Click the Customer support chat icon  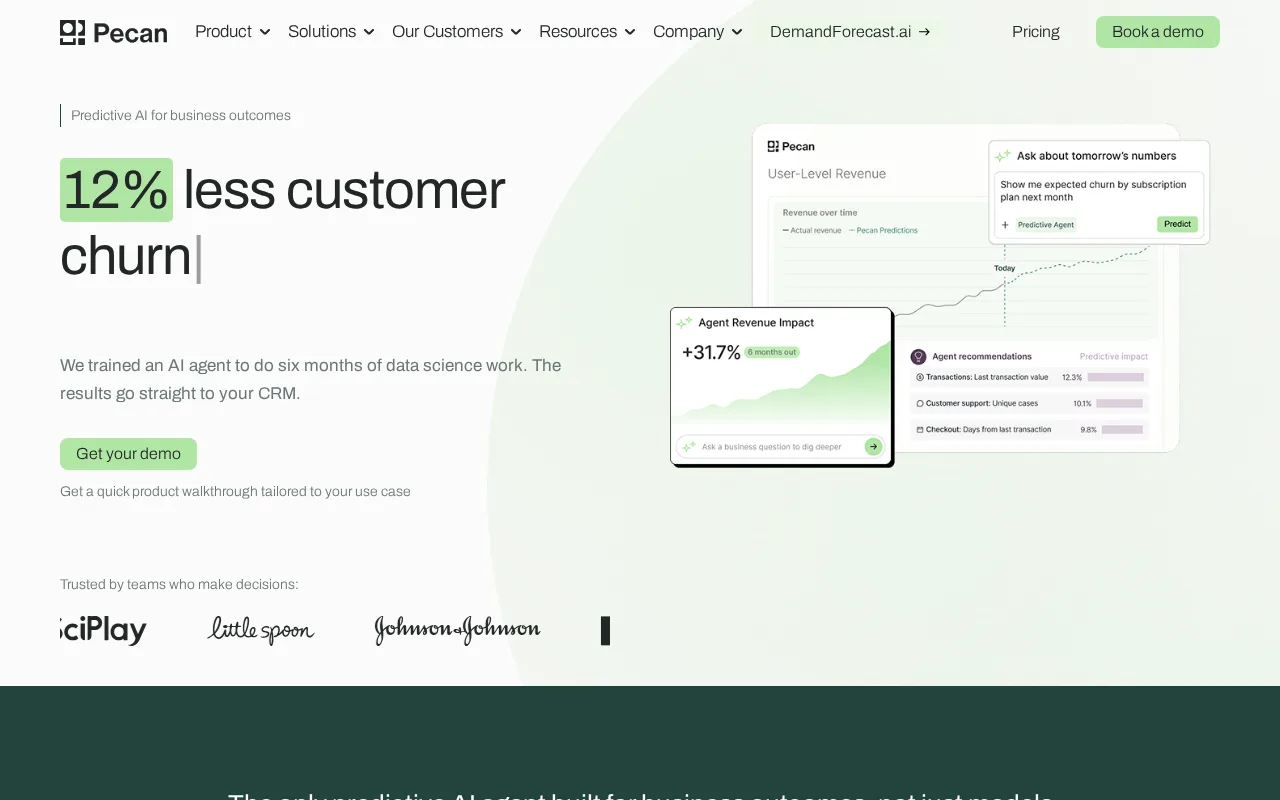(920, 404)
